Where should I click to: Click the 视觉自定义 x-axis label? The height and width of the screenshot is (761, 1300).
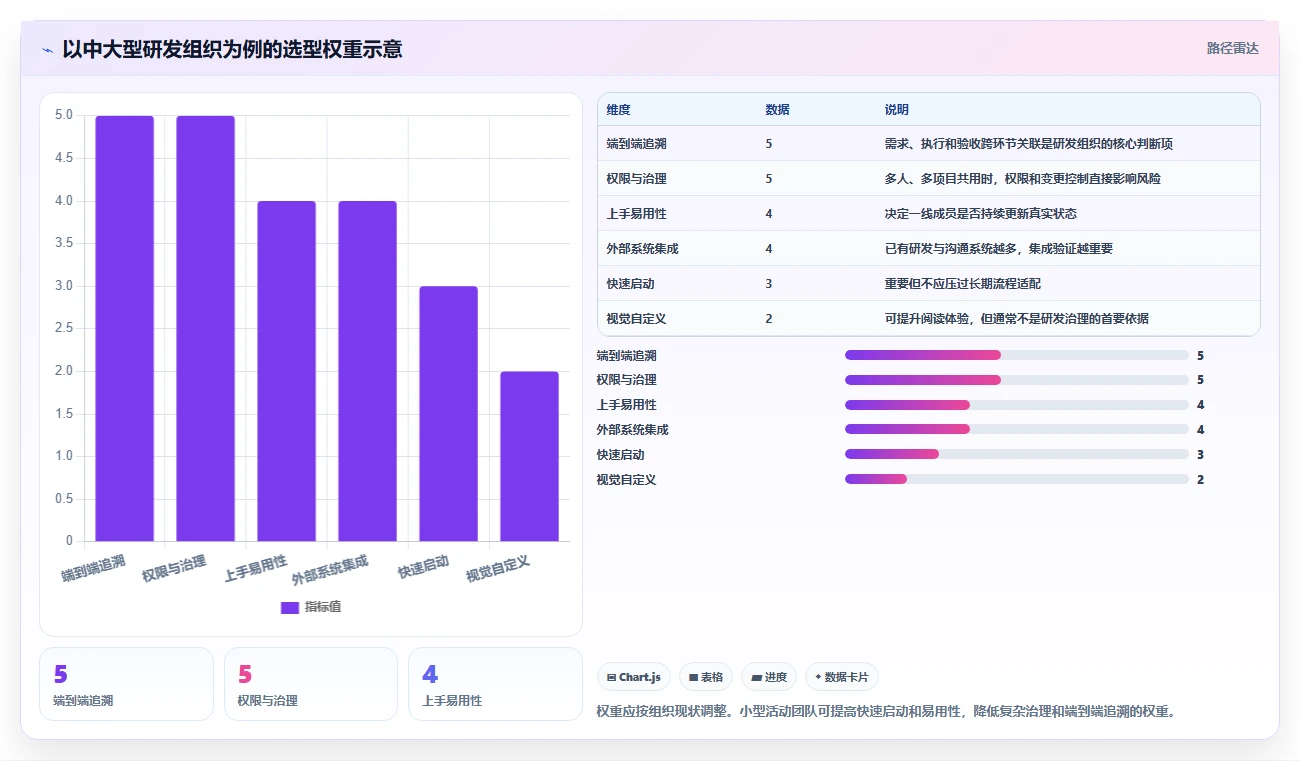pyautogui.click(x=498, y=568)
